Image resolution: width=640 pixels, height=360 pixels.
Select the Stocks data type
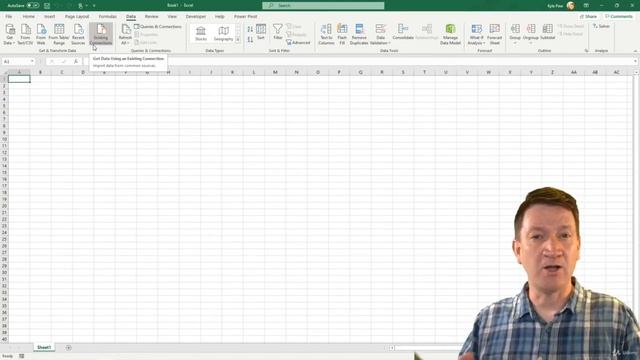(x=201, y=33)
